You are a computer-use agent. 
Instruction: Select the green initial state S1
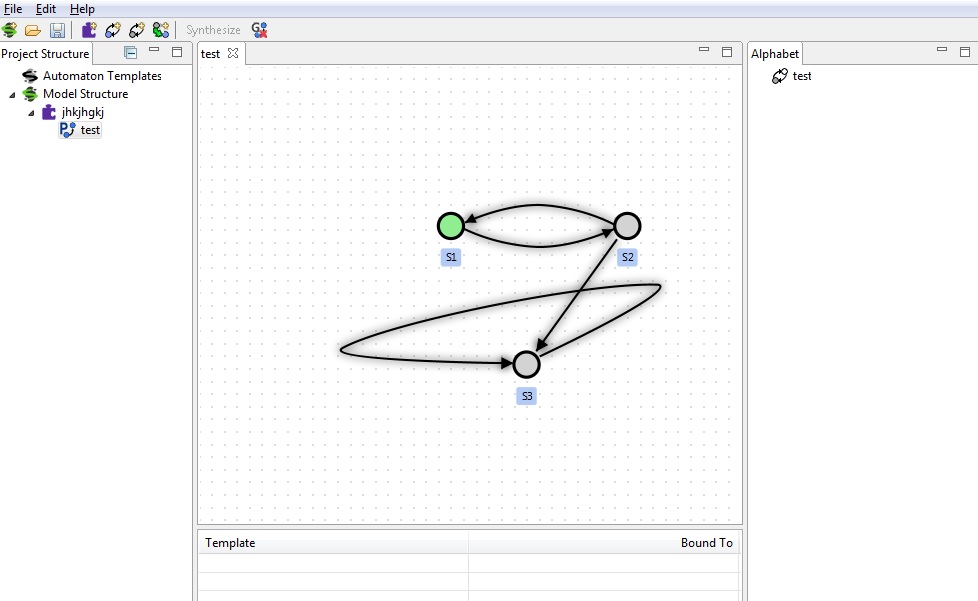click(450, 226)
